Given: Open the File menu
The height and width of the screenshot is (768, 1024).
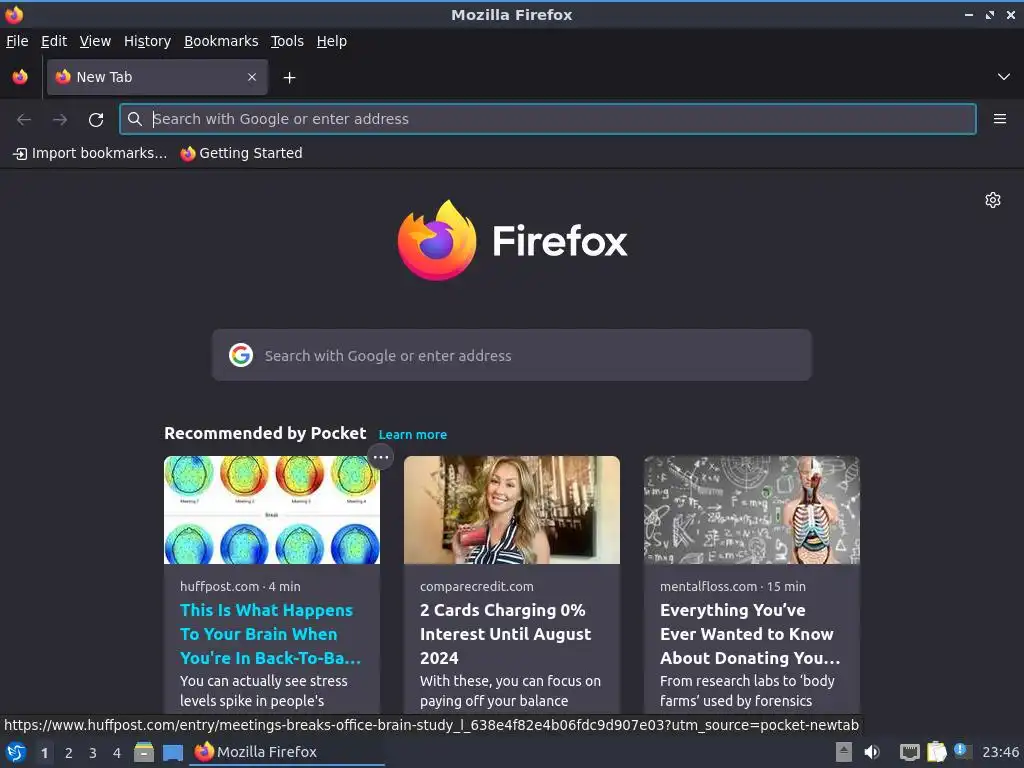Looking at the screenshot, I should click(17, 41).
